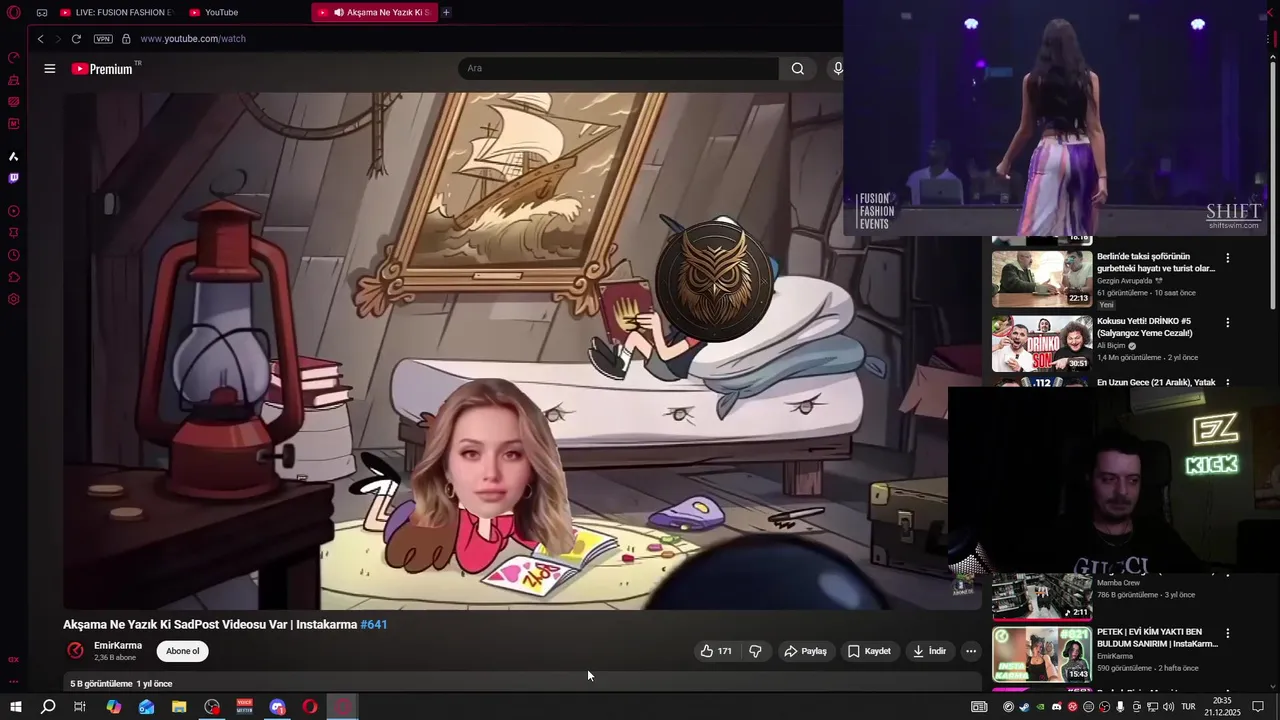1280x720 pixels.
Task: Open the sidebar Settings gear
Action: pos(14,299)
